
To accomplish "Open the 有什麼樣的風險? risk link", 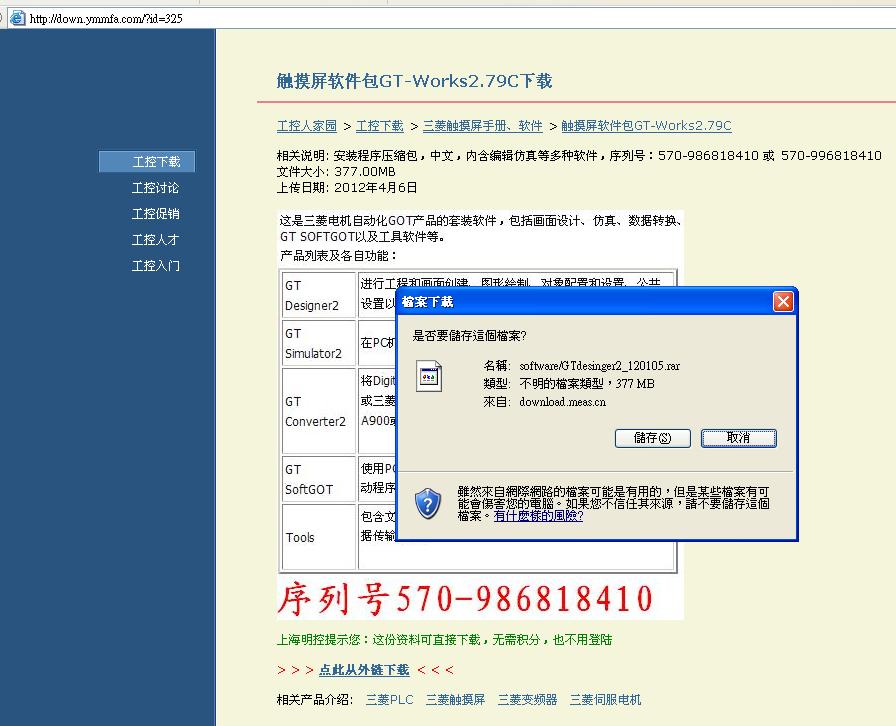I will pos(538,516).
